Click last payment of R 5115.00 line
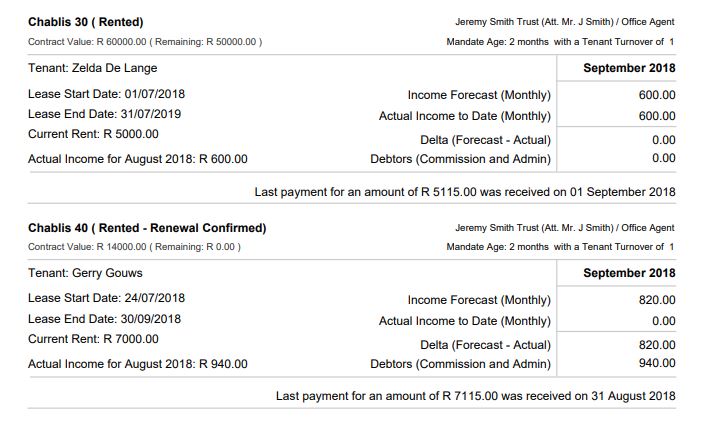Image resolution: width=712 pixels, height=421 pixels. pos(465,192)
